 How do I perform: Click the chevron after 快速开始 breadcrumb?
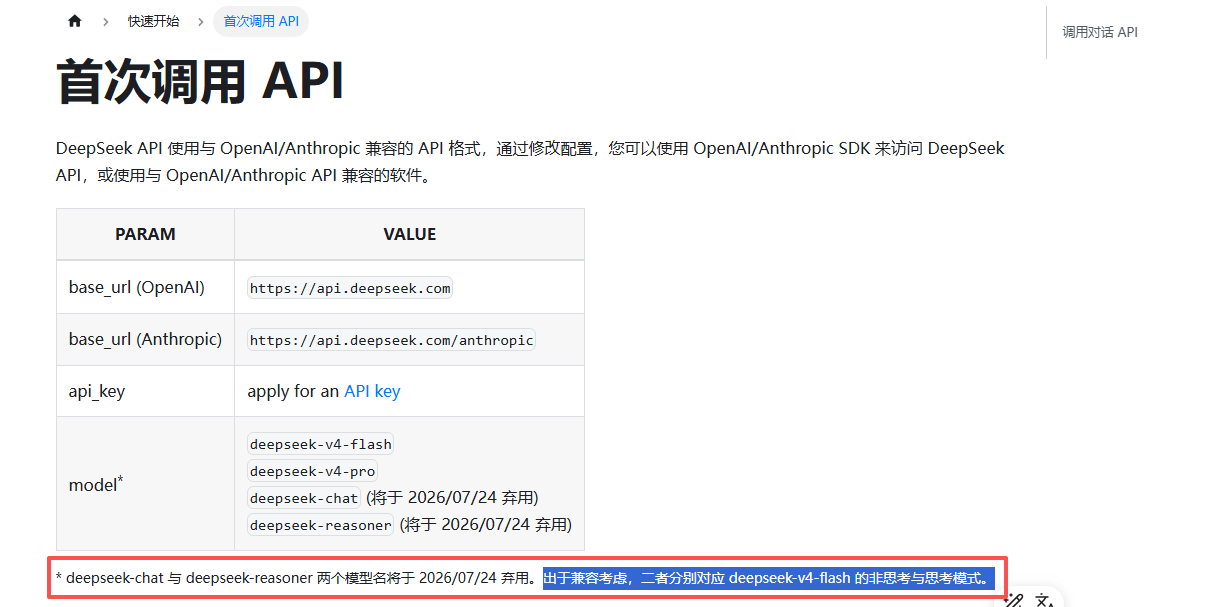201,21
